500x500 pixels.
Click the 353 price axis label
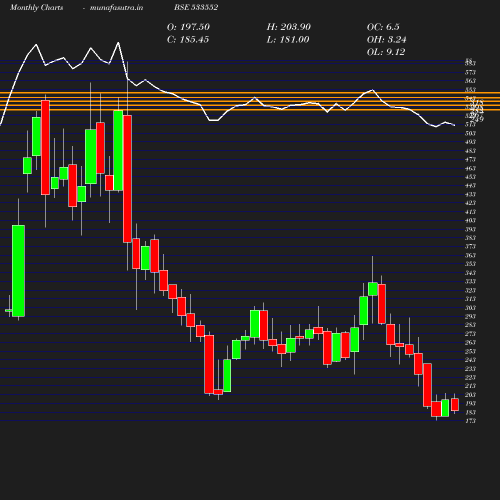pos(470,264)
